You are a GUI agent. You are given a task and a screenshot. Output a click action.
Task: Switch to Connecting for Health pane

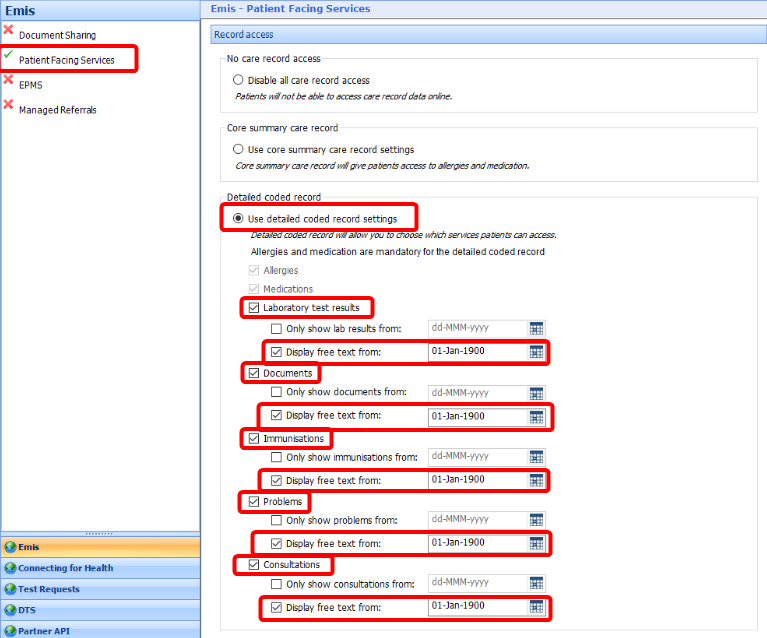coord(100,568)
